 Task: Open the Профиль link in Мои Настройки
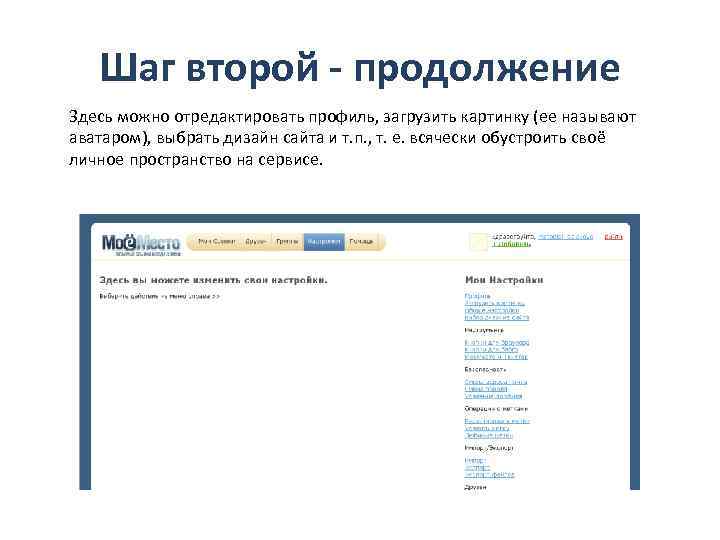click(477, 296)
